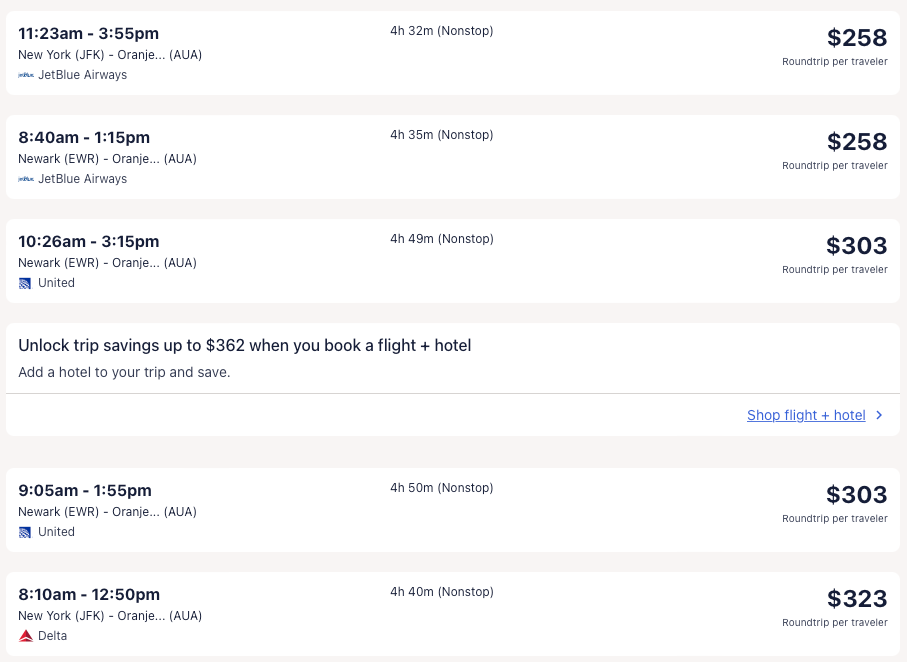Click chevron arrow beside Shop flight + hotel
Image resolution: width=907 pixels, height=662 pixels.
tap(879, 415)
